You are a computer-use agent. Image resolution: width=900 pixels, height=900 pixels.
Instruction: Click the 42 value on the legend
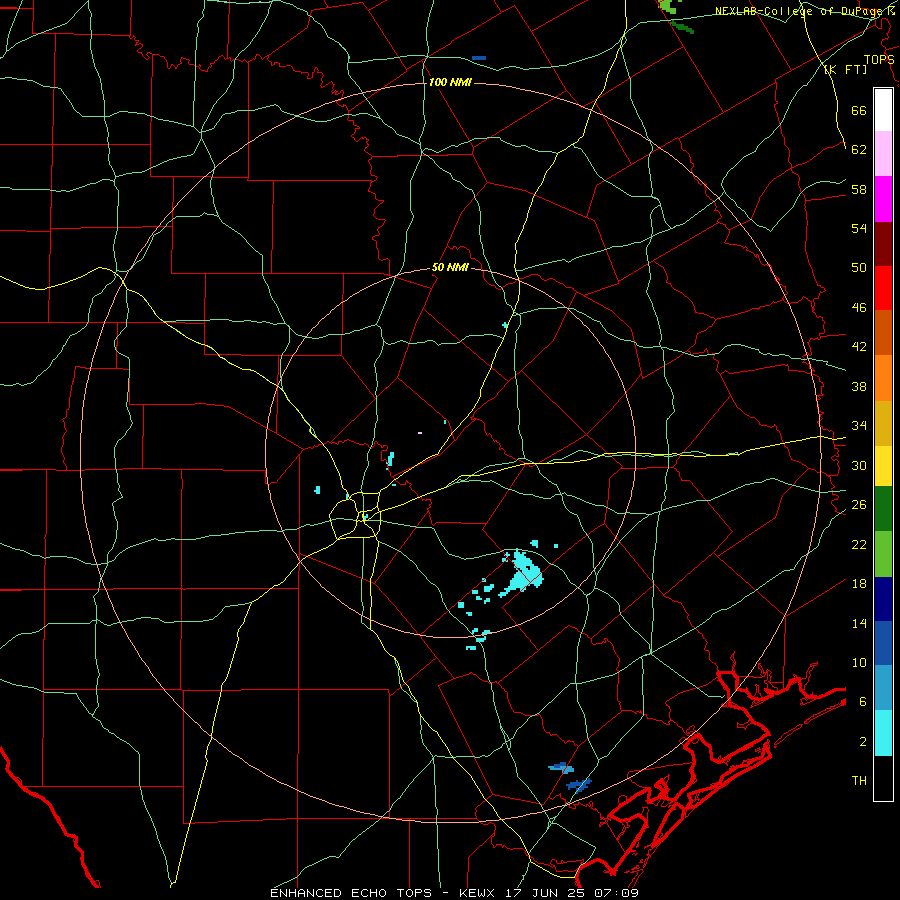click(x=859, y=347)
